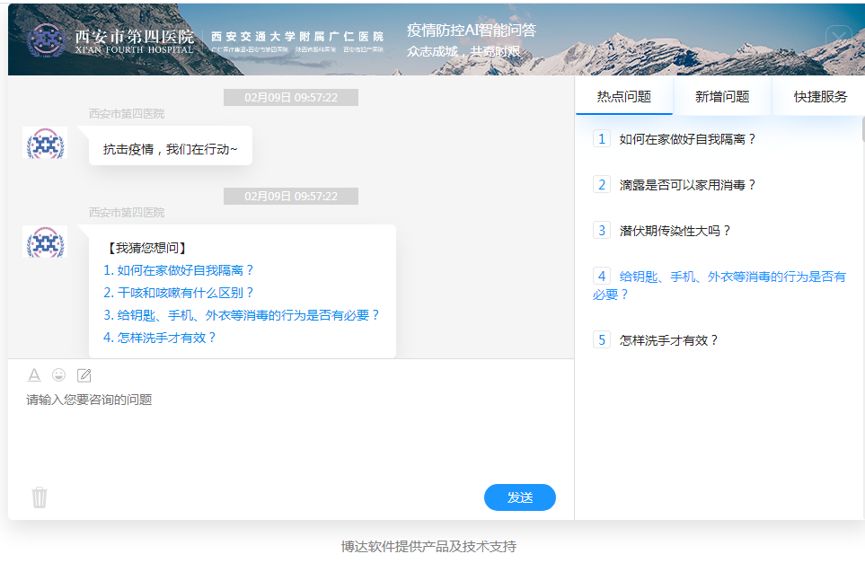
Task: Focus the 请输入您要咨询的问题 input box
Action: coord(291,433)
